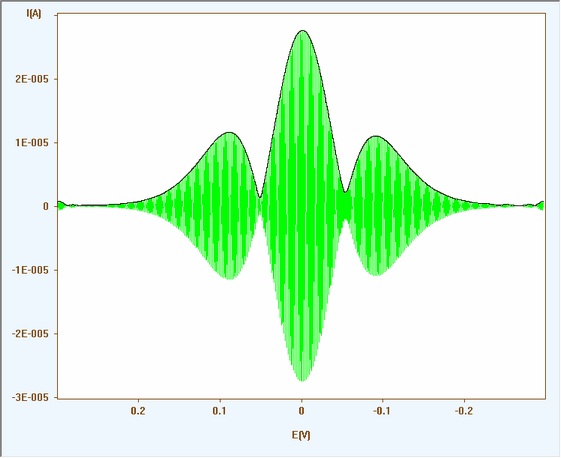Click the I[A] y-axis title
561x458 pixels.
(34, 14)
